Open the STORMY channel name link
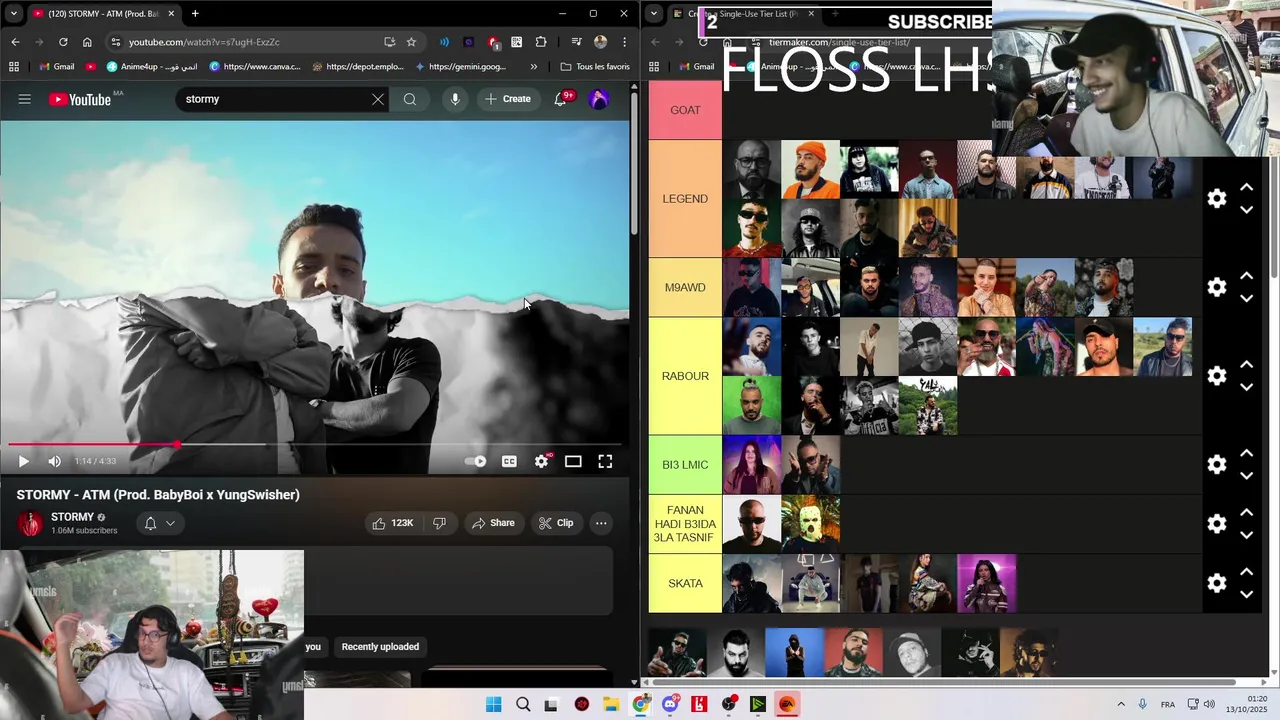Image resolution: width=1280 pixels, height=720 pixels. pos(73,517)
